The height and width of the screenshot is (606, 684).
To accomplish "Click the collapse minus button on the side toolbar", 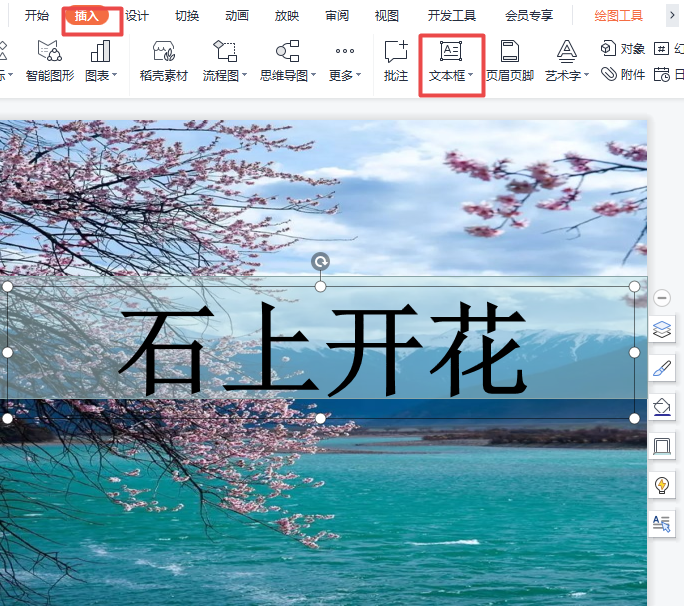I will click(x=662, y=298).
